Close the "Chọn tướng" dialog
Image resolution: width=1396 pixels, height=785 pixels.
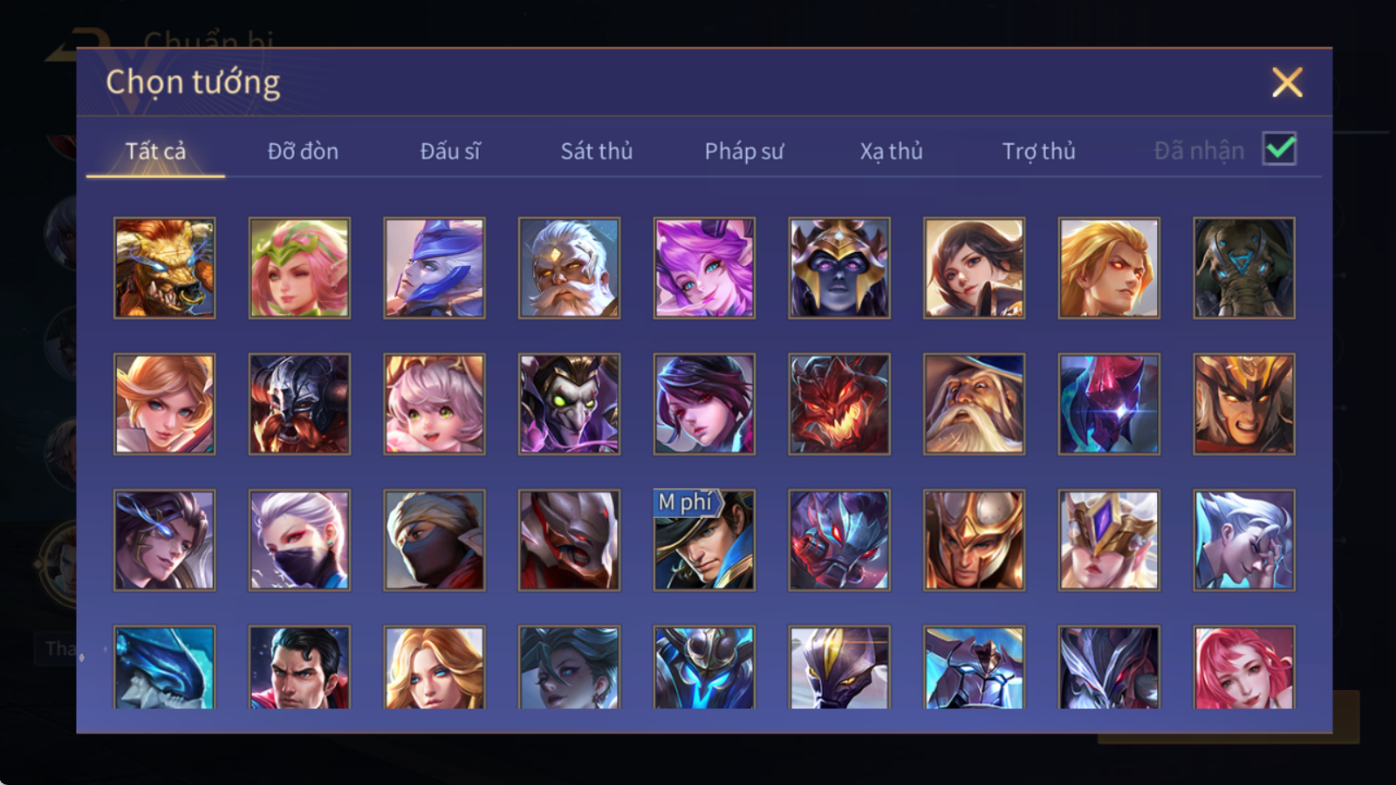pos(1287,82)
